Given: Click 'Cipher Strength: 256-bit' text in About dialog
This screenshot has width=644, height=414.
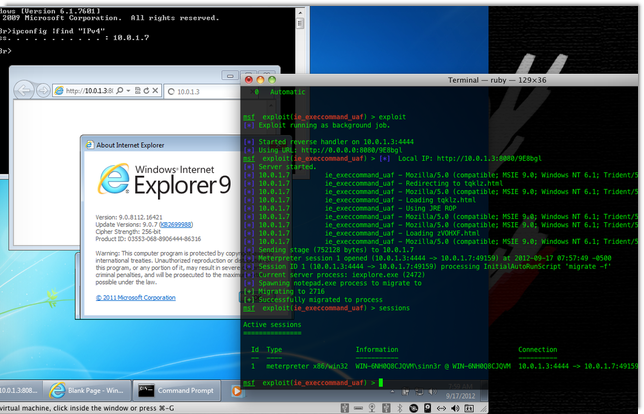Looking at the screenshot, I should coord(126,232).
